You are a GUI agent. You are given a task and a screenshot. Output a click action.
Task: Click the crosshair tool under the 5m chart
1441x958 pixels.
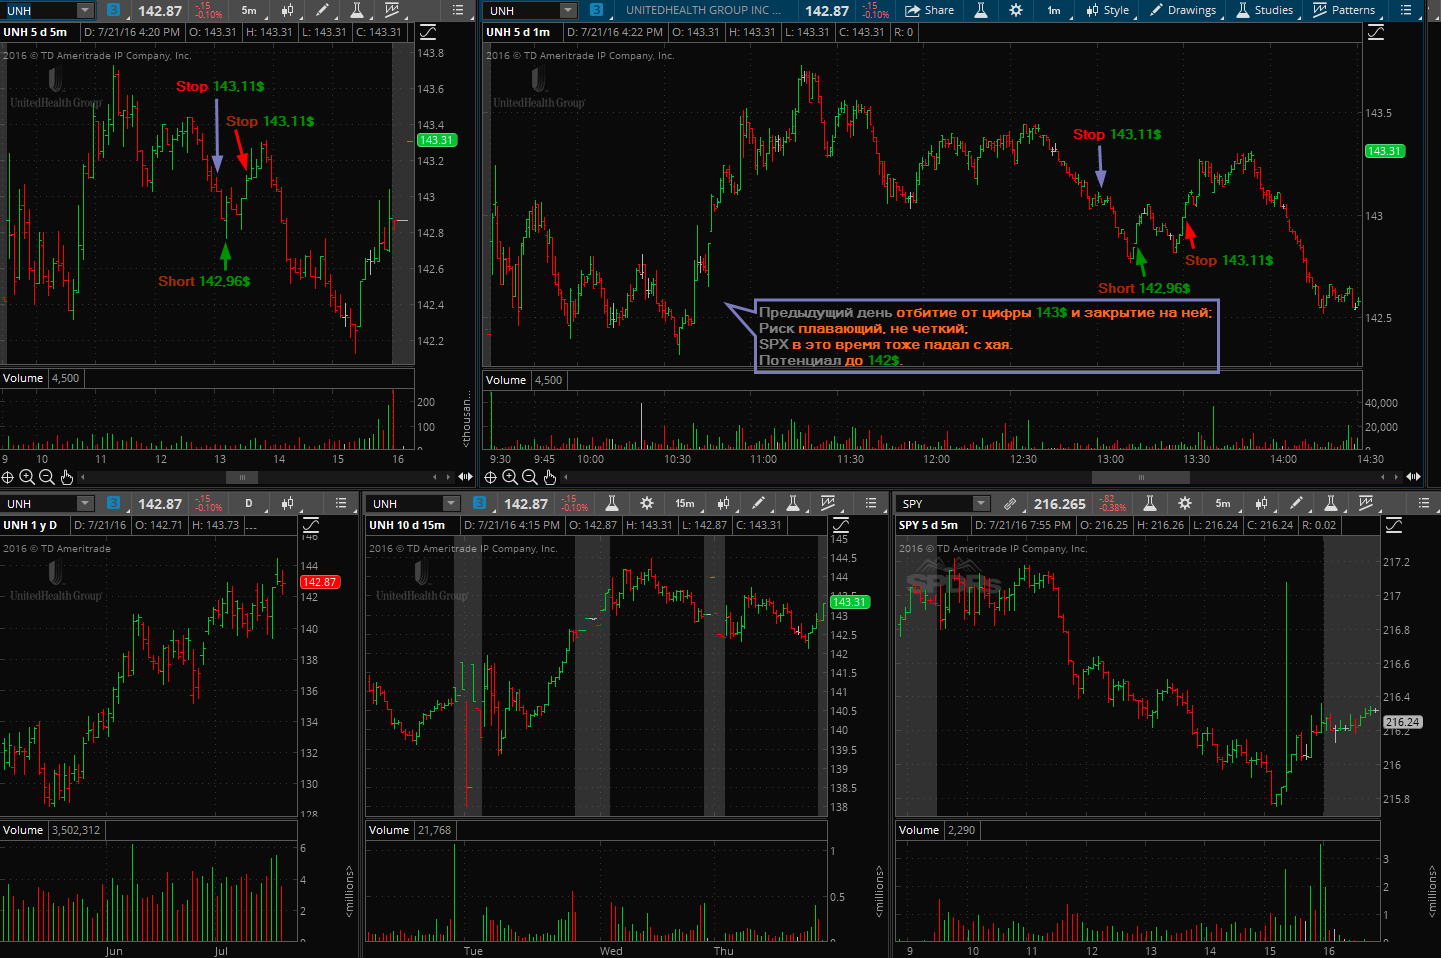(x=8, y=477)
